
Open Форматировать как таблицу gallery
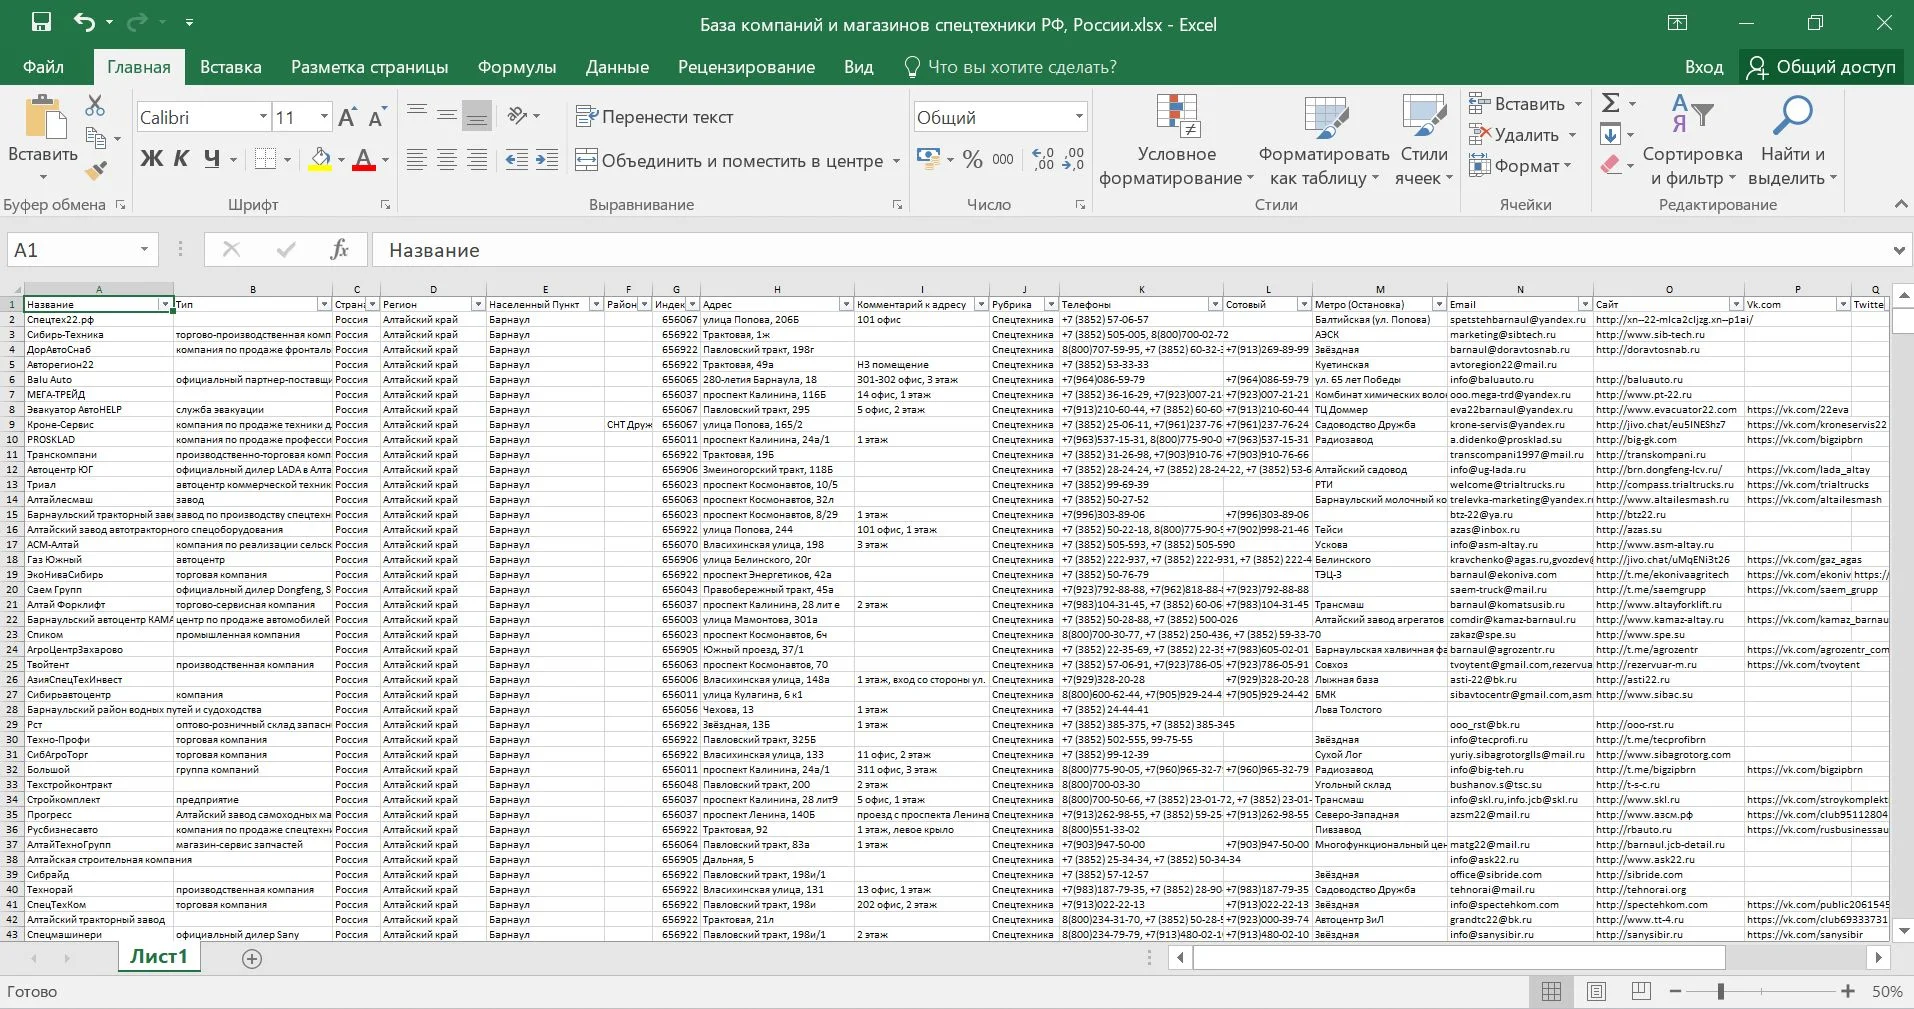click(1324, 140)
